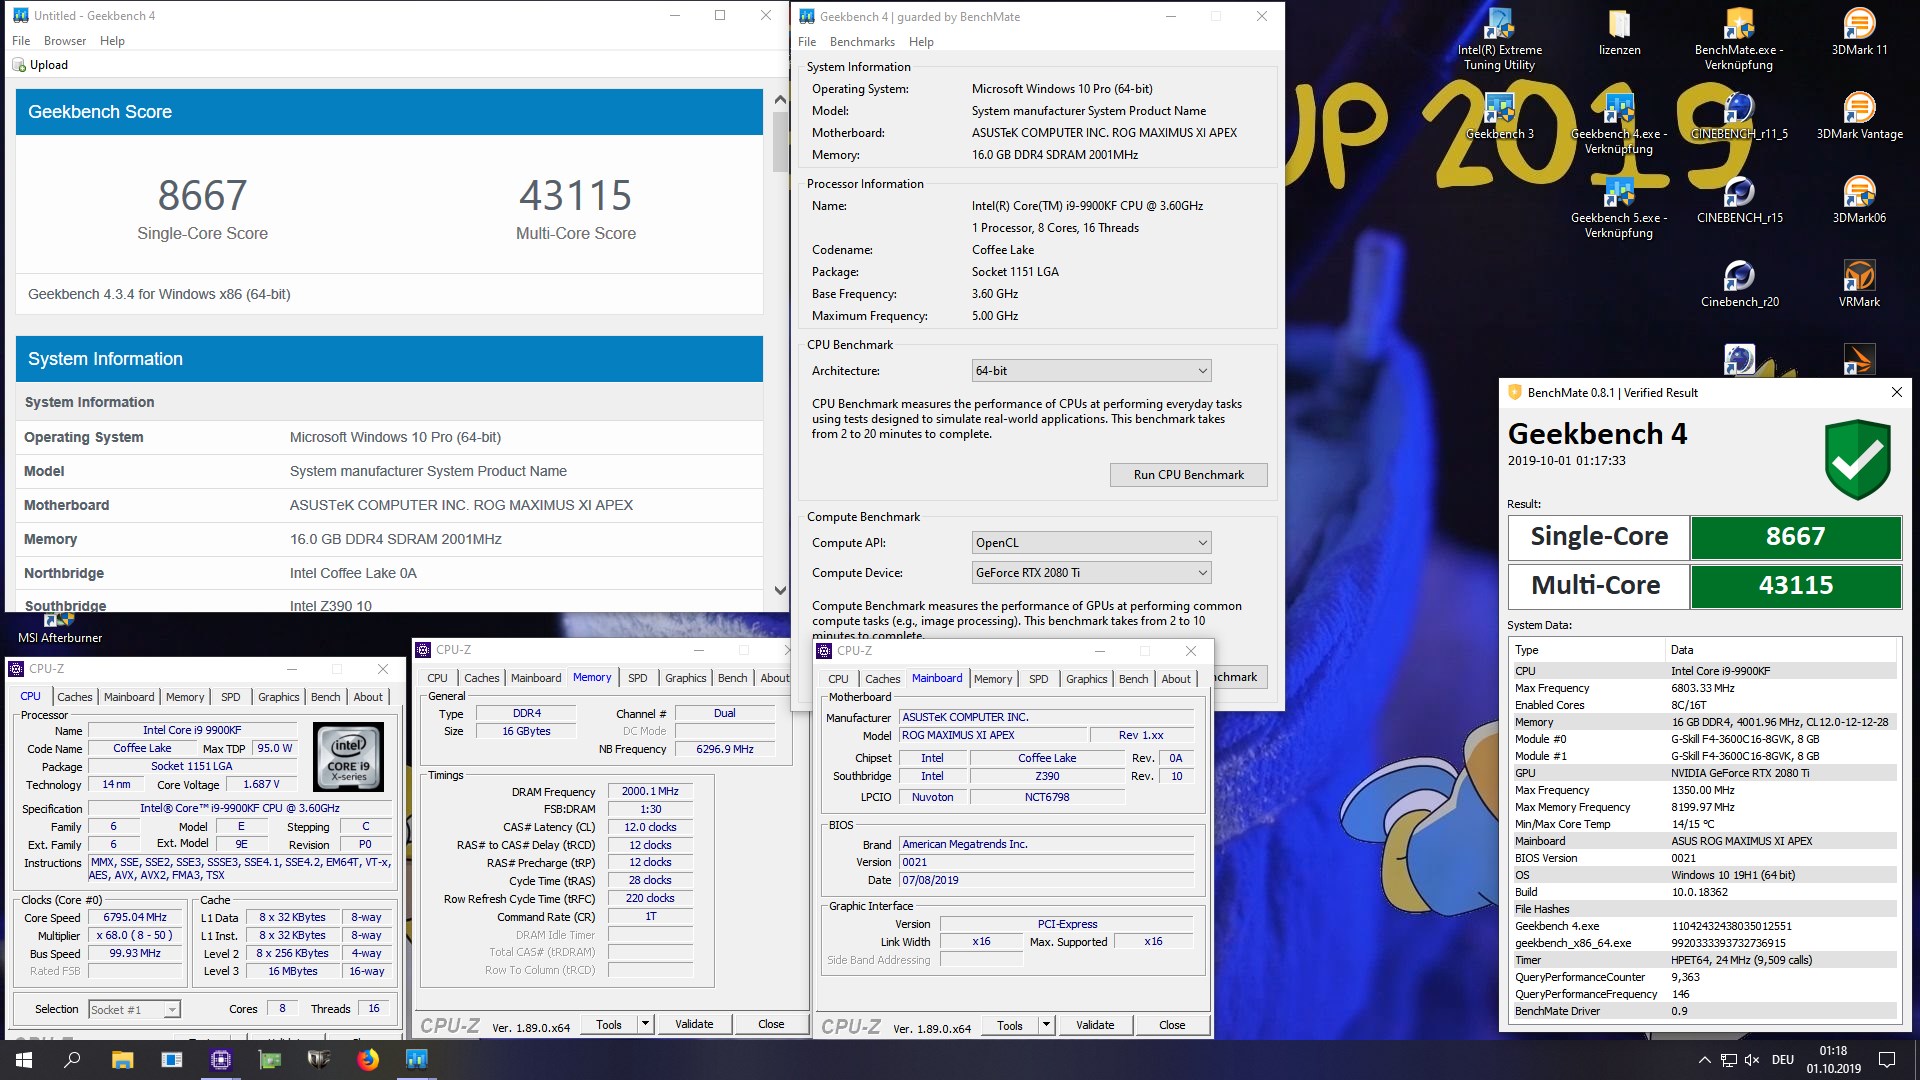1920x1080 pixels.
Task: Open Intel Extreme Tuning Utility desktop icon
Action: 1499,40
